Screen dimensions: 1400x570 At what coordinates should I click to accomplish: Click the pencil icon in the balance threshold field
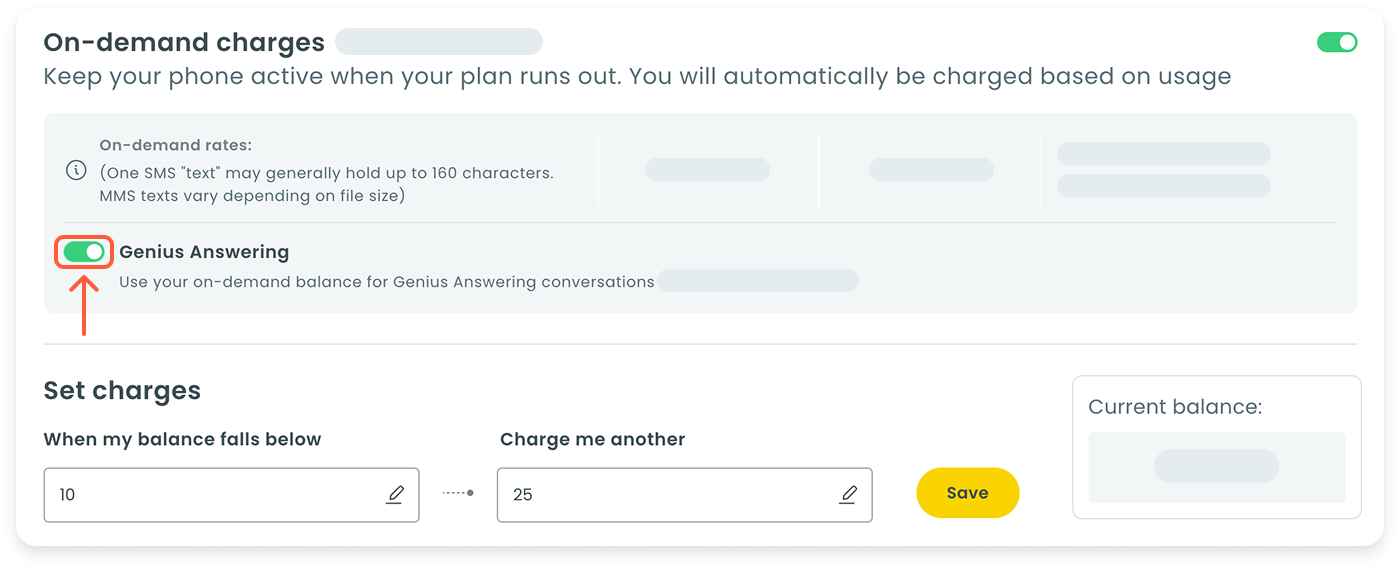click(395, 494)
